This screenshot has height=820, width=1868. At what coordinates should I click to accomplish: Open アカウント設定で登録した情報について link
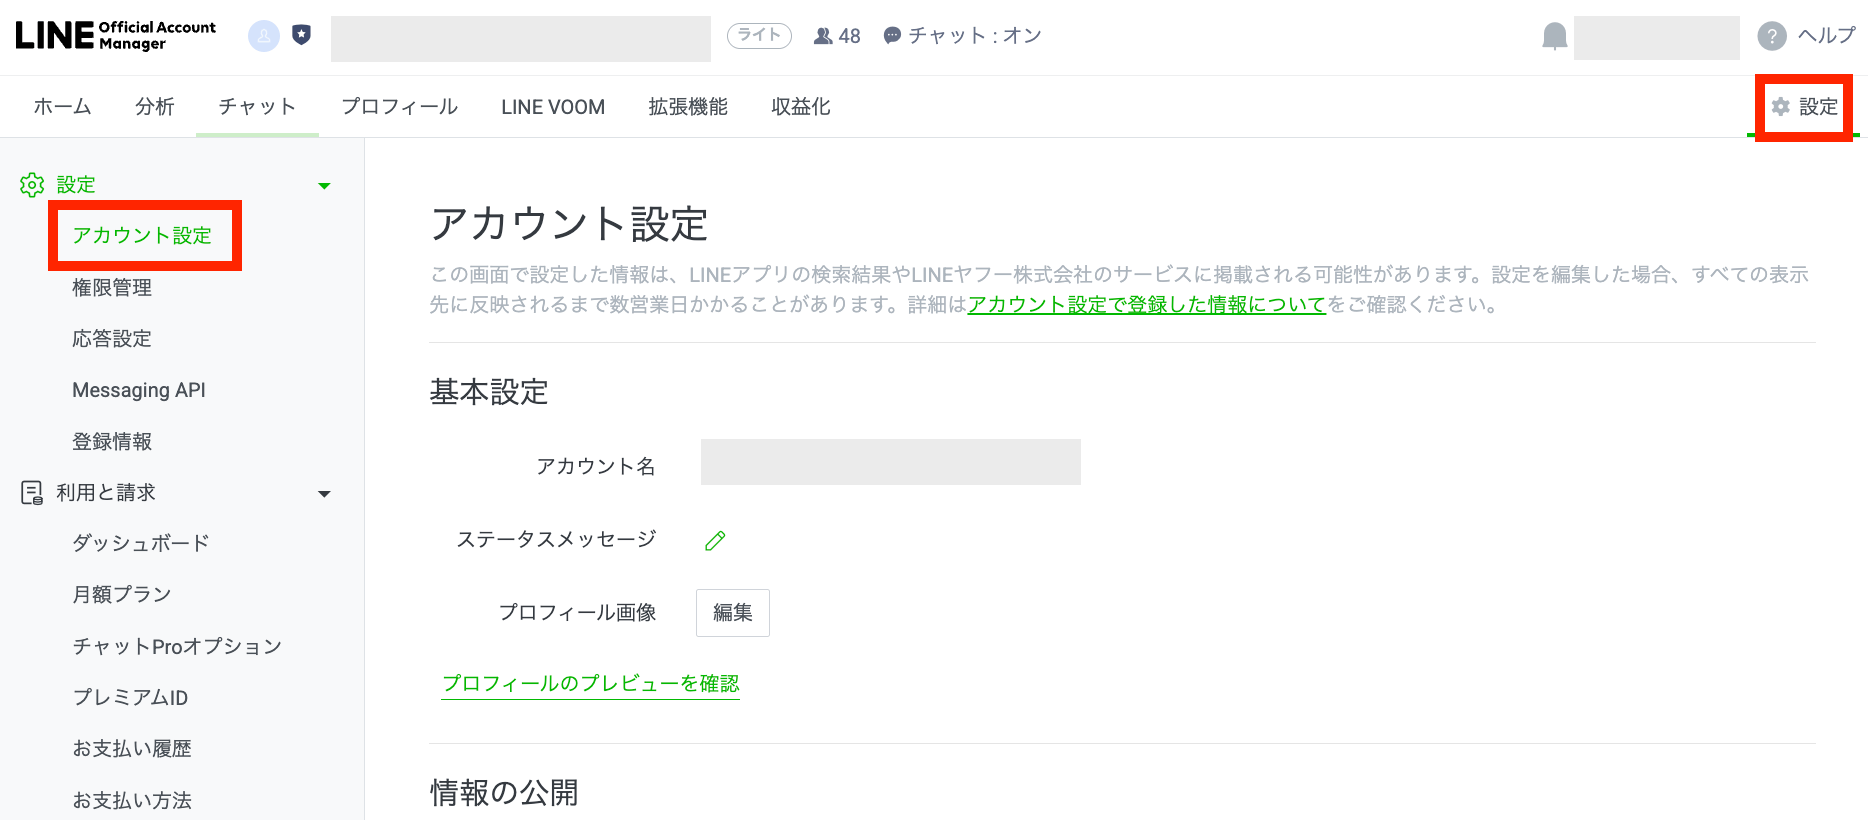tap(1146, 304)
